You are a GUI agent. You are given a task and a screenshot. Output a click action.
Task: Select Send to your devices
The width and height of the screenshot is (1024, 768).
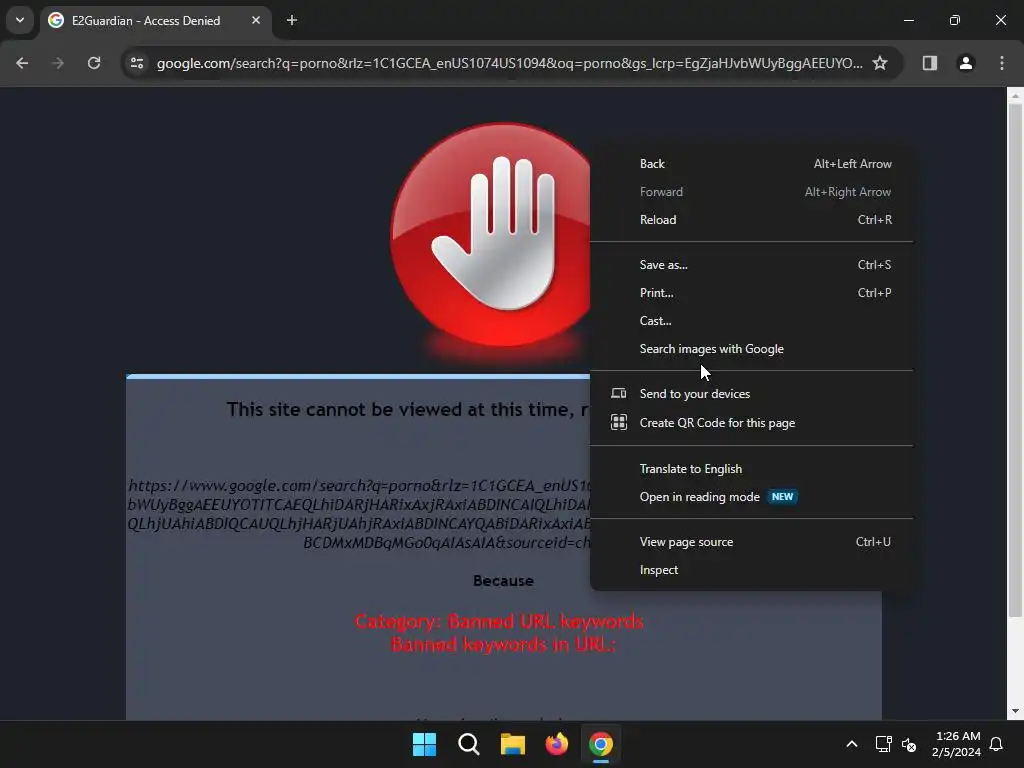pyautogui.click(x=752, y=394)
